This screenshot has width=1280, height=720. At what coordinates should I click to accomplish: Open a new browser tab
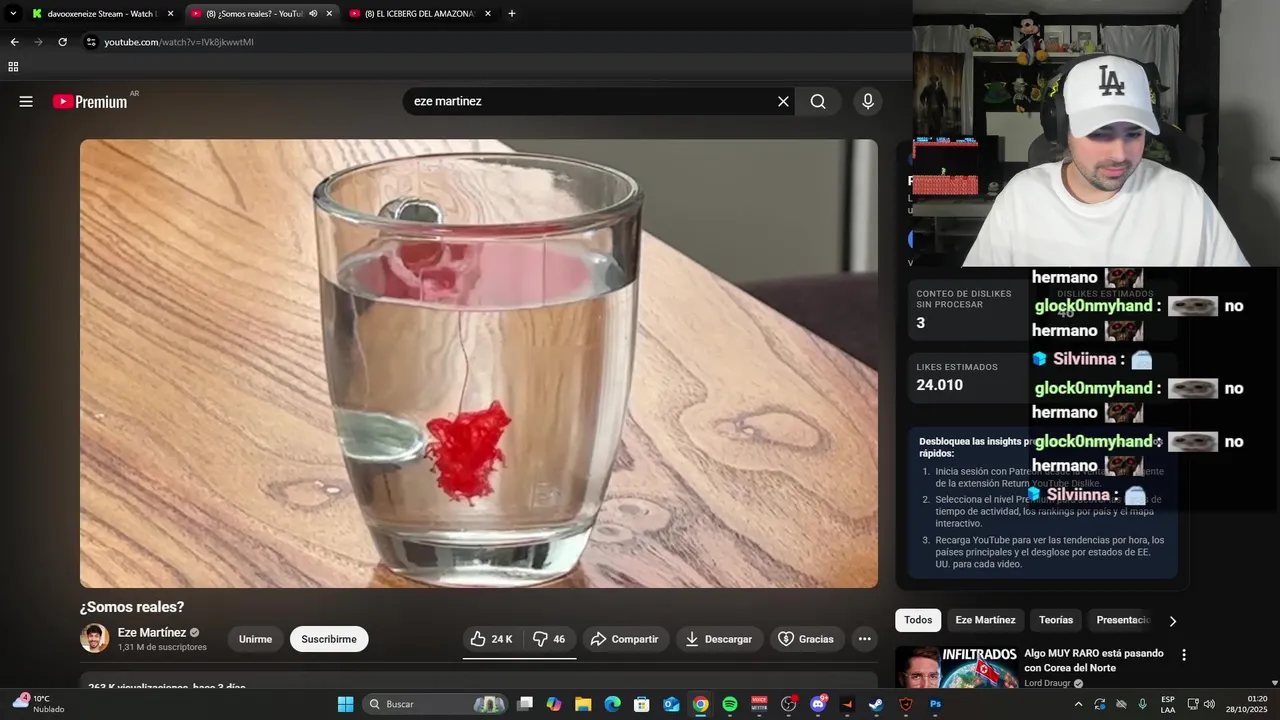[512, 13]
